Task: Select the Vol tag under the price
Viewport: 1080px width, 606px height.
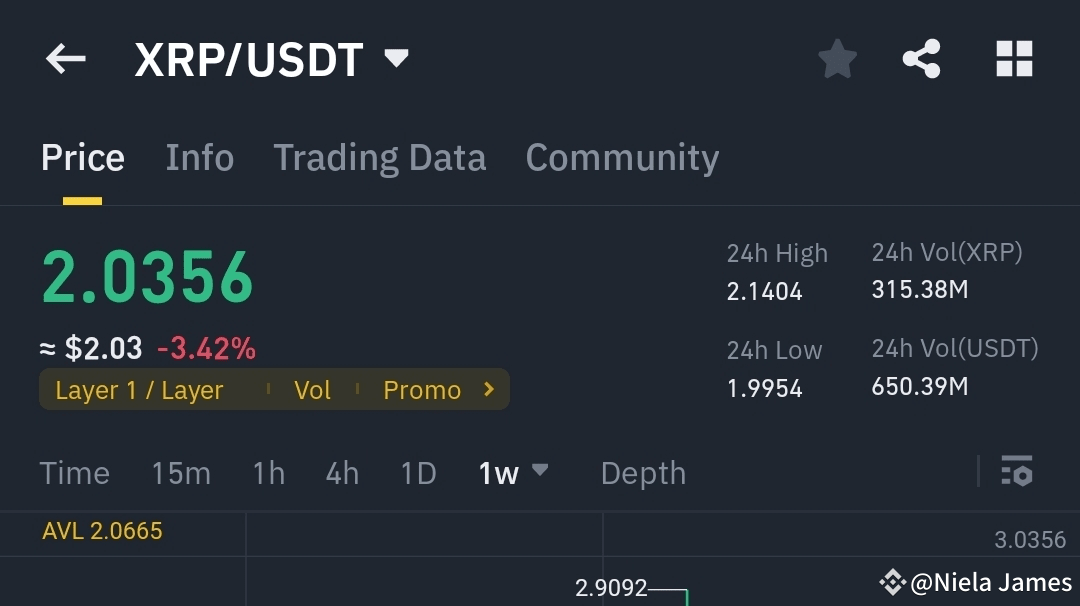Action: (x=313, y=390)
